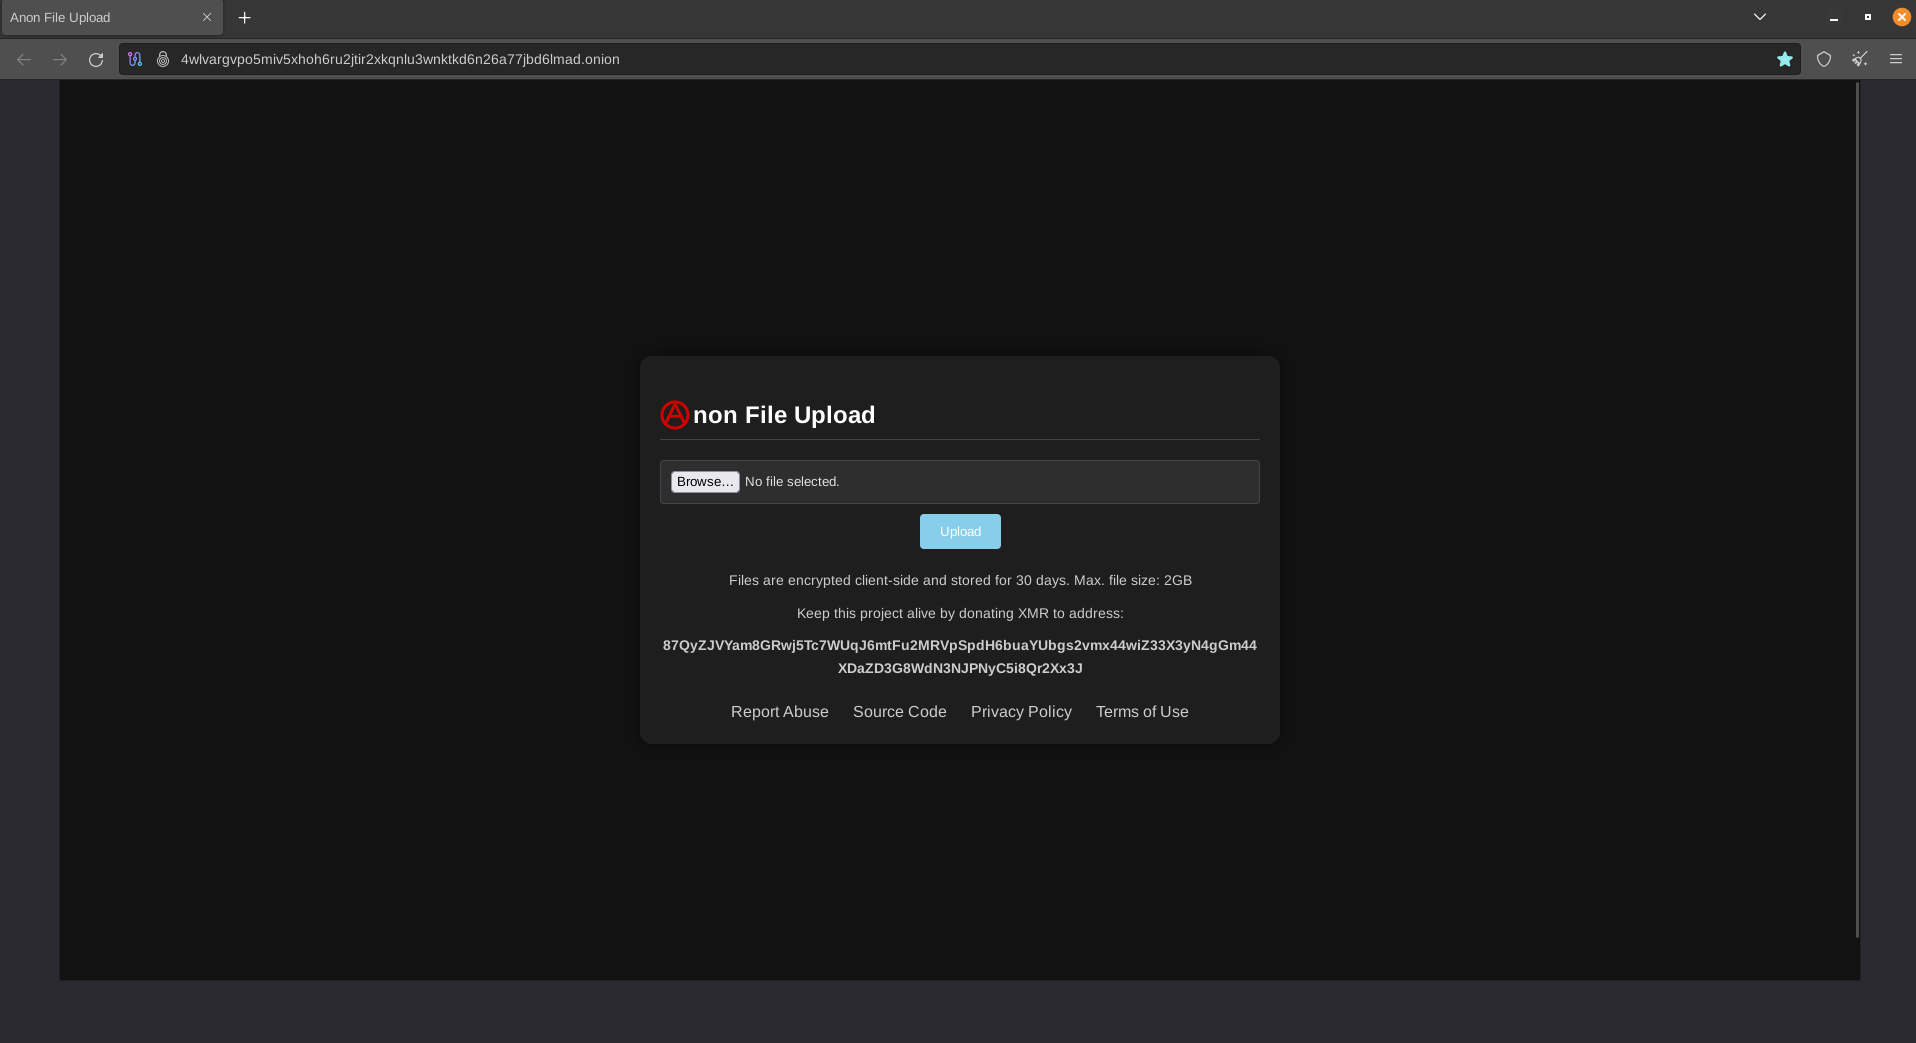The height and width of the screenshot is (1043, 1916).
Task: Click the Browse... file chooser button
Action: pos(705,482)
